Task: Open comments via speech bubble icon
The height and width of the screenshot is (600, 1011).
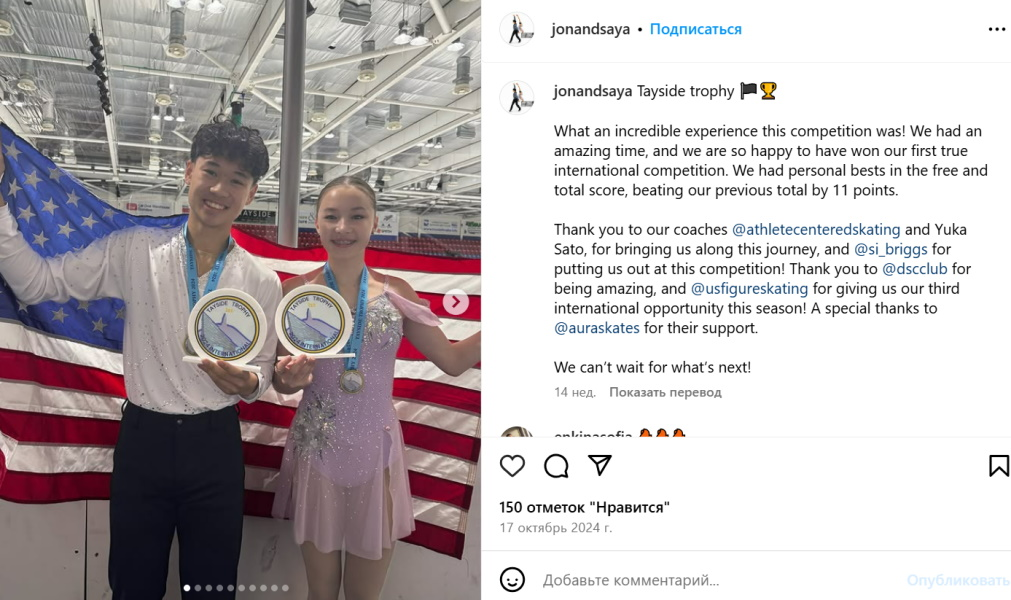Action: pos(556,465)
